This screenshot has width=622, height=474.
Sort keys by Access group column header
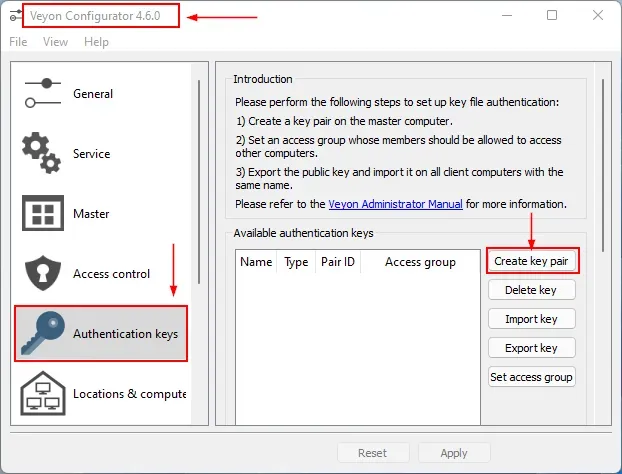coord(420,262)
